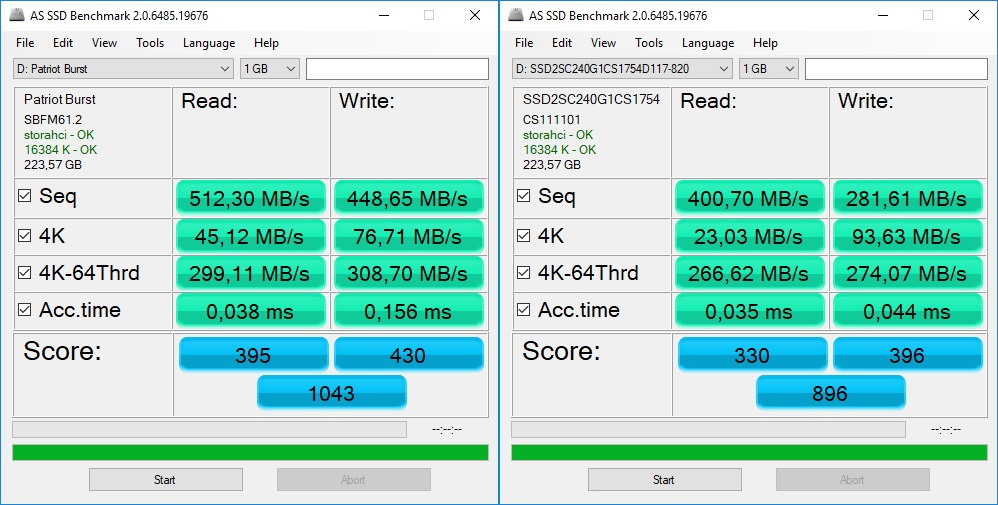
Task: Open File menu in right window
Action: point(524,43)
